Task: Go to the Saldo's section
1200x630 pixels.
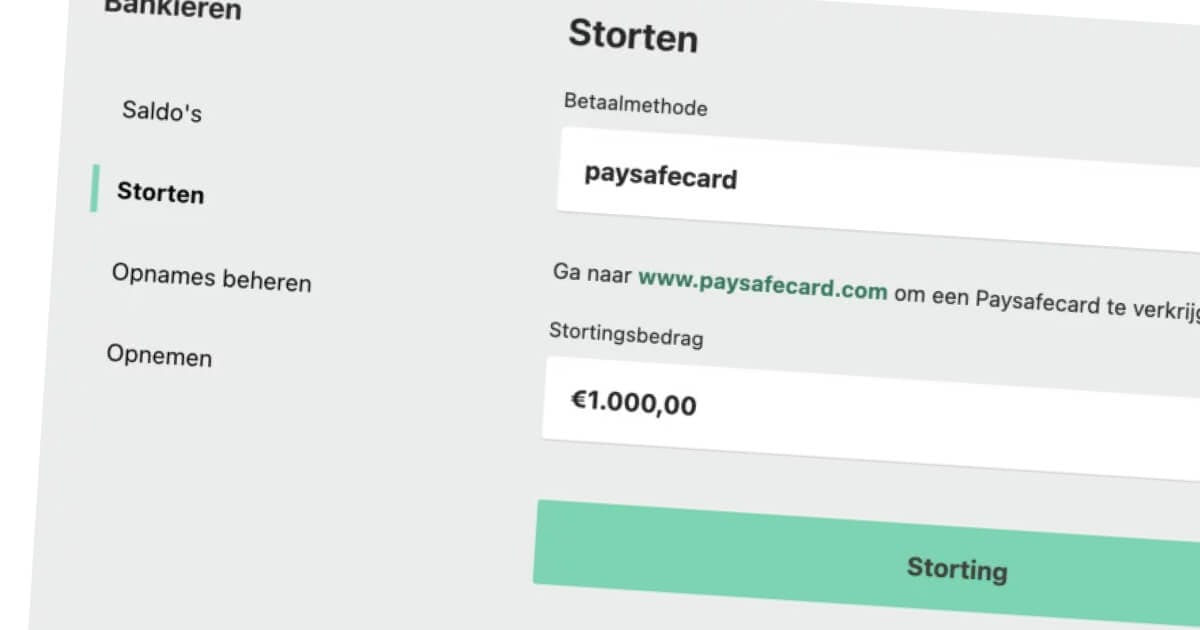Action: (x=161, y=112)
